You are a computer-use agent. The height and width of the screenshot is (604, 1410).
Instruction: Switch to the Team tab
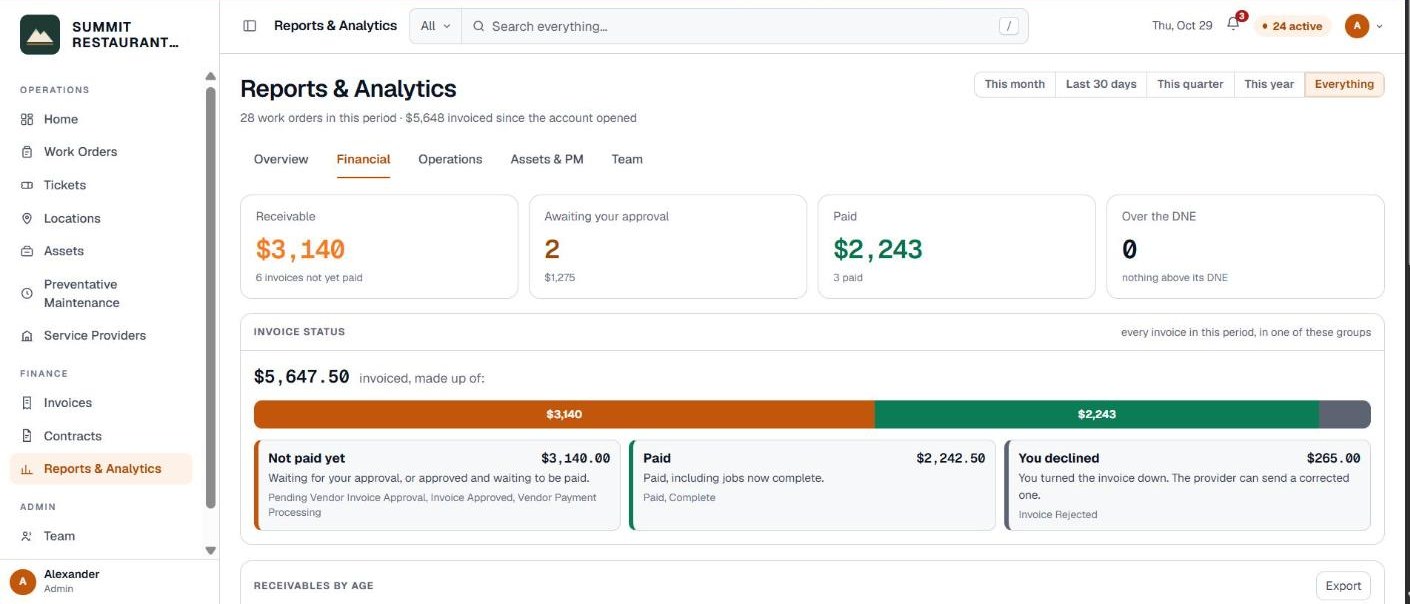pos(627,159)
